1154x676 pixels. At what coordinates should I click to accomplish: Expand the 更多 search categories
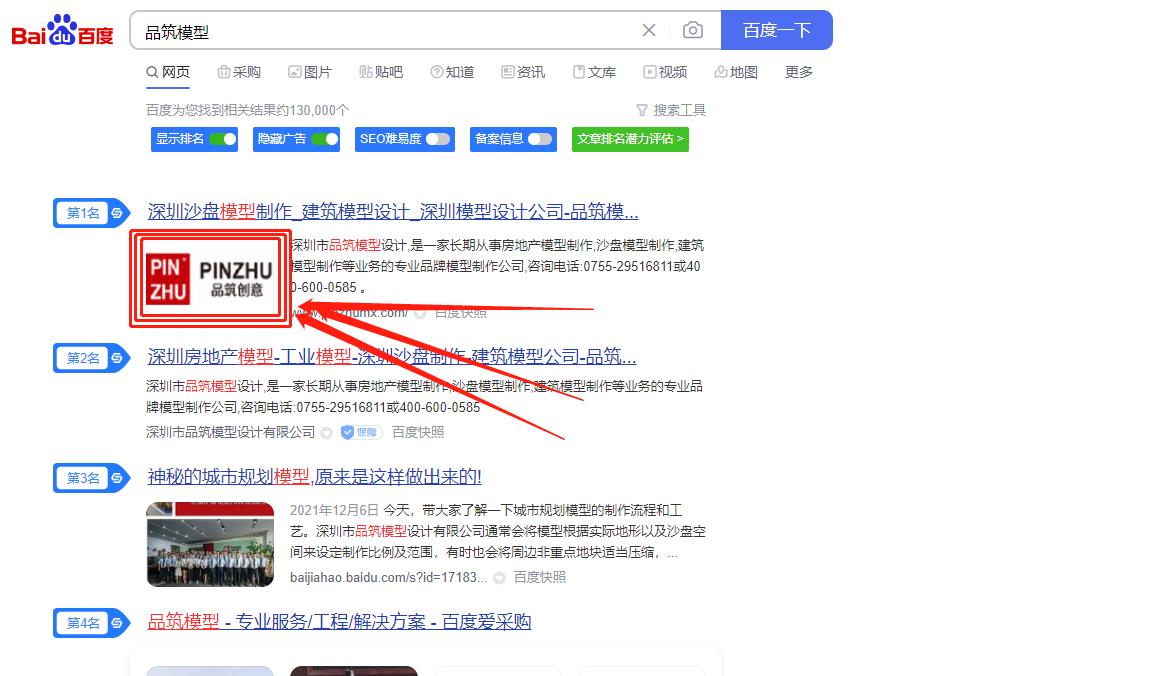coord(799,72)
